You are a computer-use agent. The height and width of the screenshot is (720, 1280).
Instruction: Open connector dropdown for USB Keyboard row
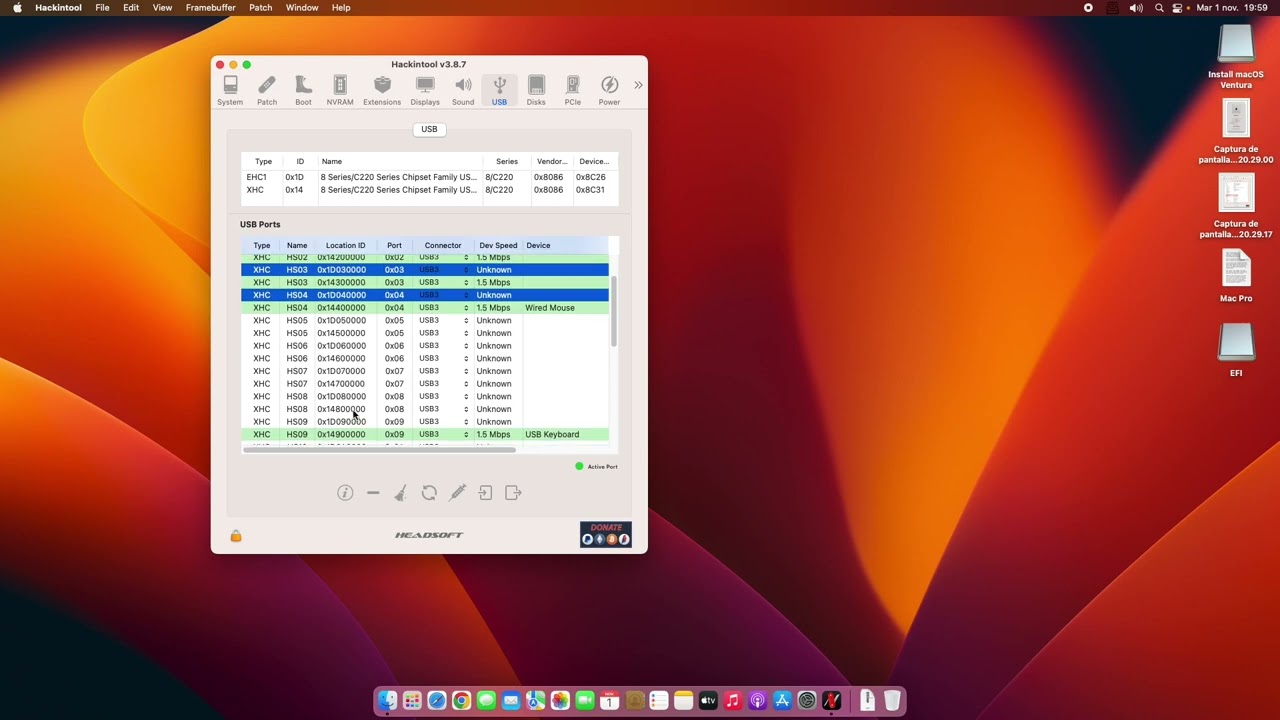click(443, 434)
